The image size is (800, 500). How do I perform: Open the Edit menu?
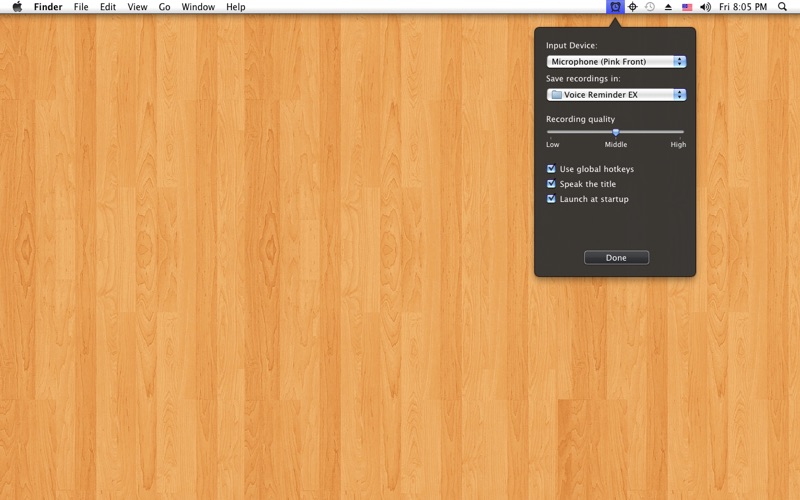[x=108, y=7]
